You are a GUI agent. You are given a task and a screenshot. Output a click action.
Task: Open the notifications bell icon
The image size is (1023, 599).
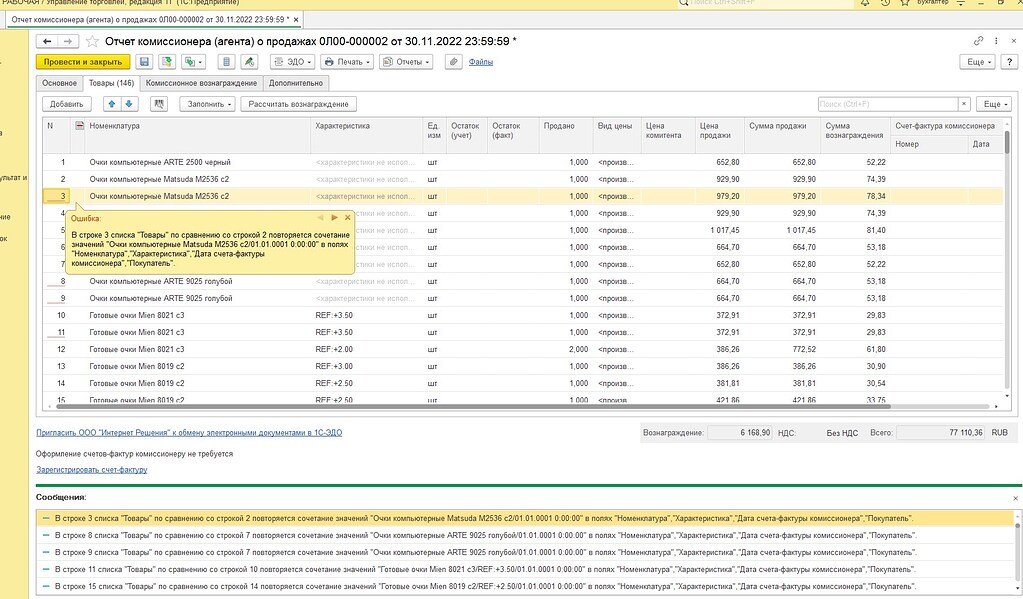click(x=864, y=3)
